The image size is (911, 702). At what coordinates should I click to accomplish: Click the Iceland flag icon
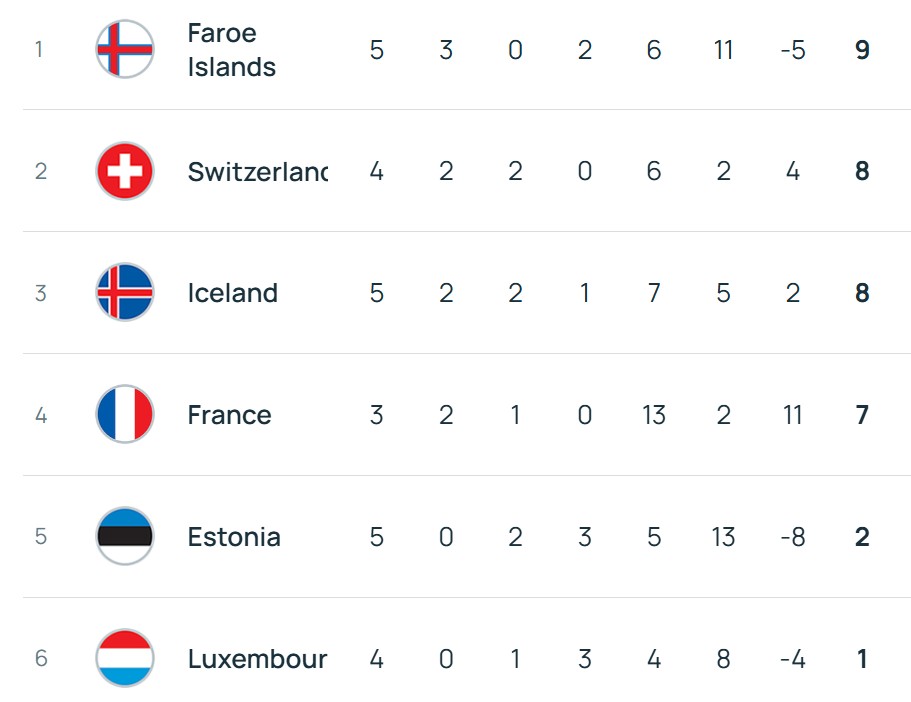click(x=124, y=293)
